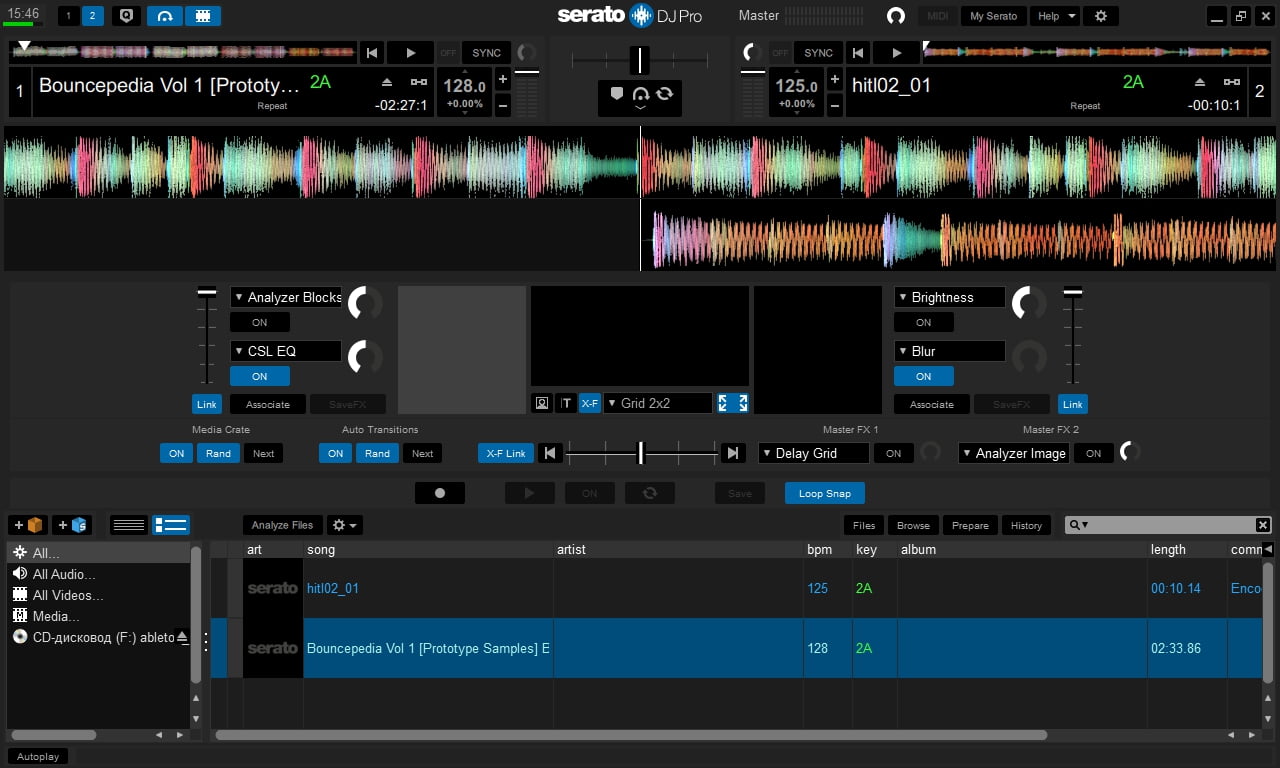The height and width of the screenshot is (768, 1280).
Task: Open the headphone cue panel button
Action: [165, 16]
